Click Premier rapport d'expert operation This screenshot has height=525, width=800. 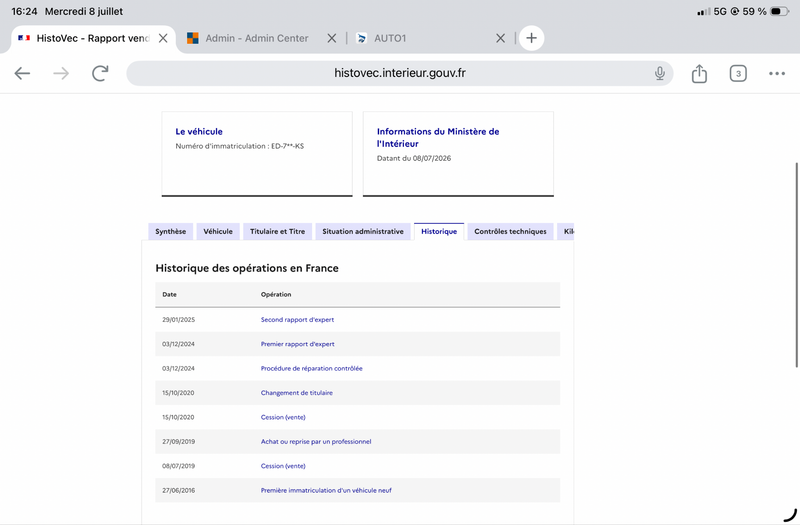coord(297,344)
